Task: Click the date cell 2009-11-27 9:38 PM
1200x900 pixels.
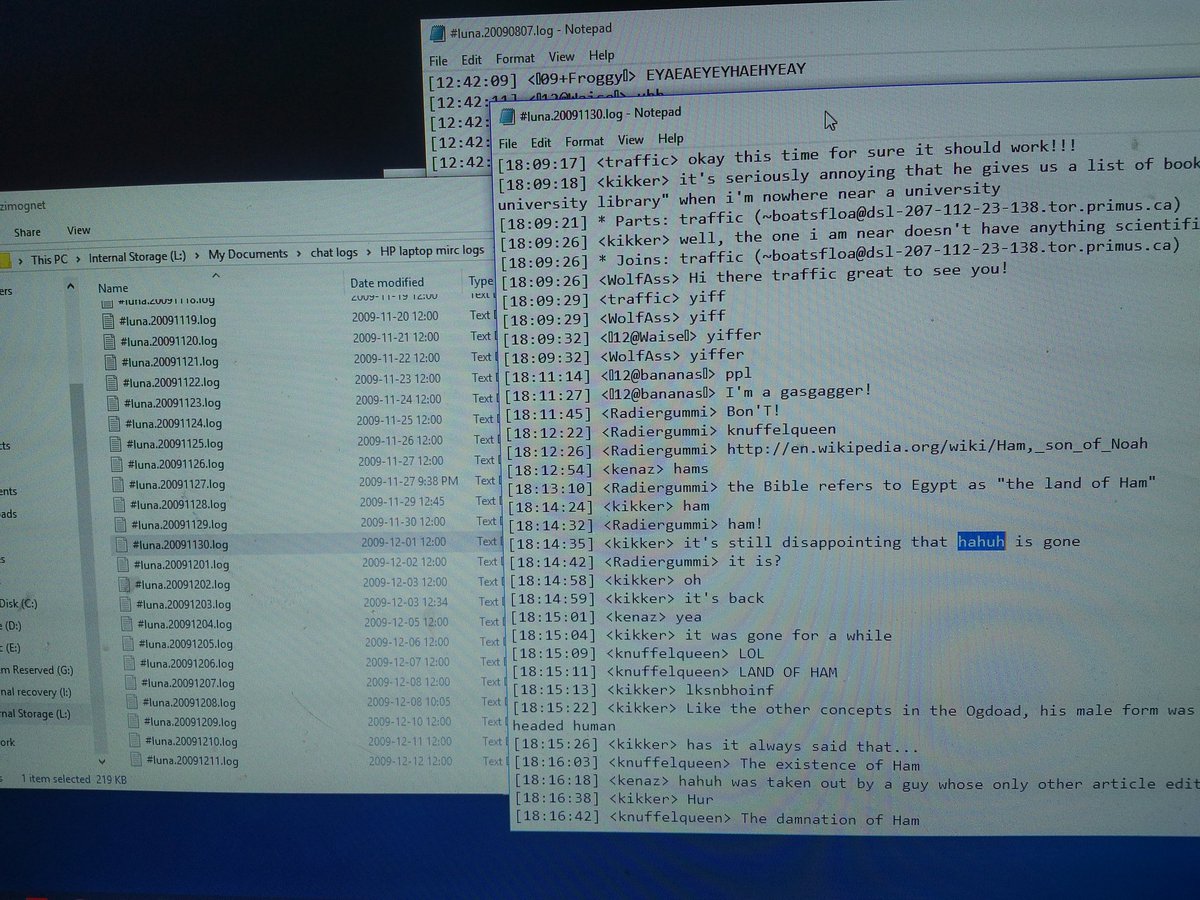Action: click(408, 481)
